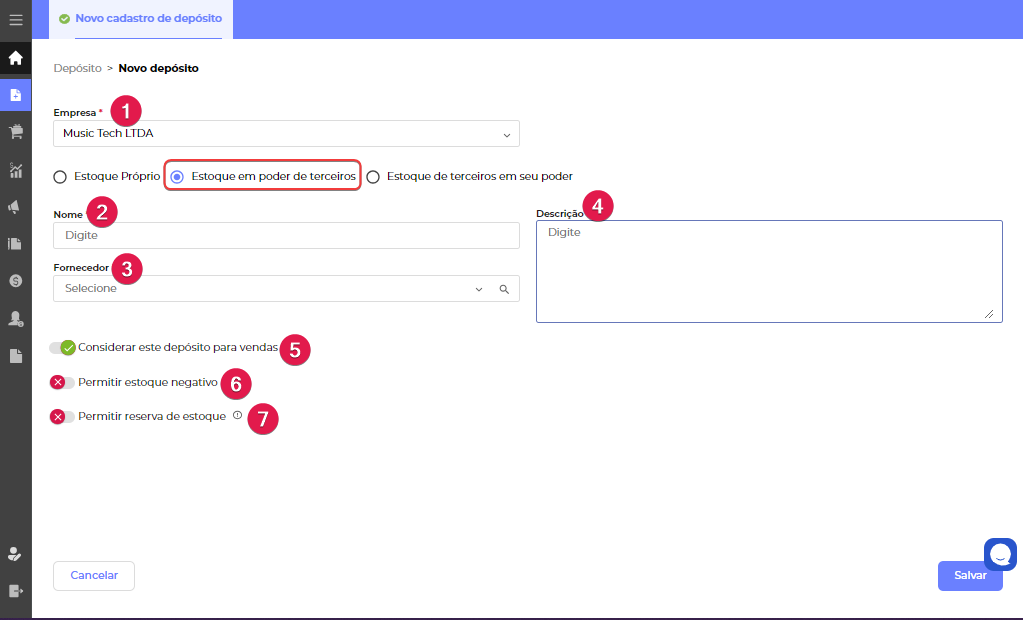Go to the home icon in sidebar
Image resolution: width=1023 pixels, height=620 pixels.
[x=15, y=57]
